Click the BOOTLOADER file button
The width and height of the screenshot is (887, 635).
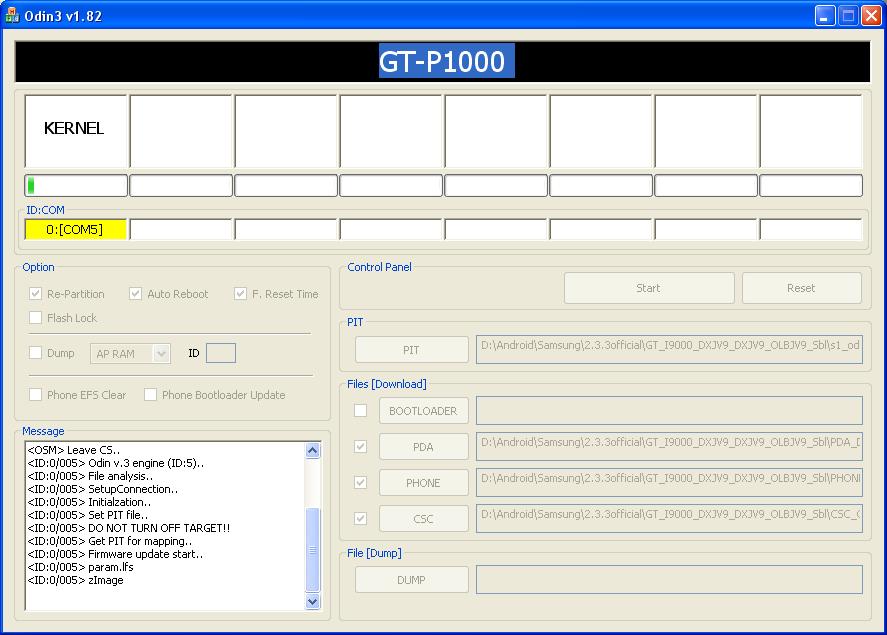click(x=424, y=411)
